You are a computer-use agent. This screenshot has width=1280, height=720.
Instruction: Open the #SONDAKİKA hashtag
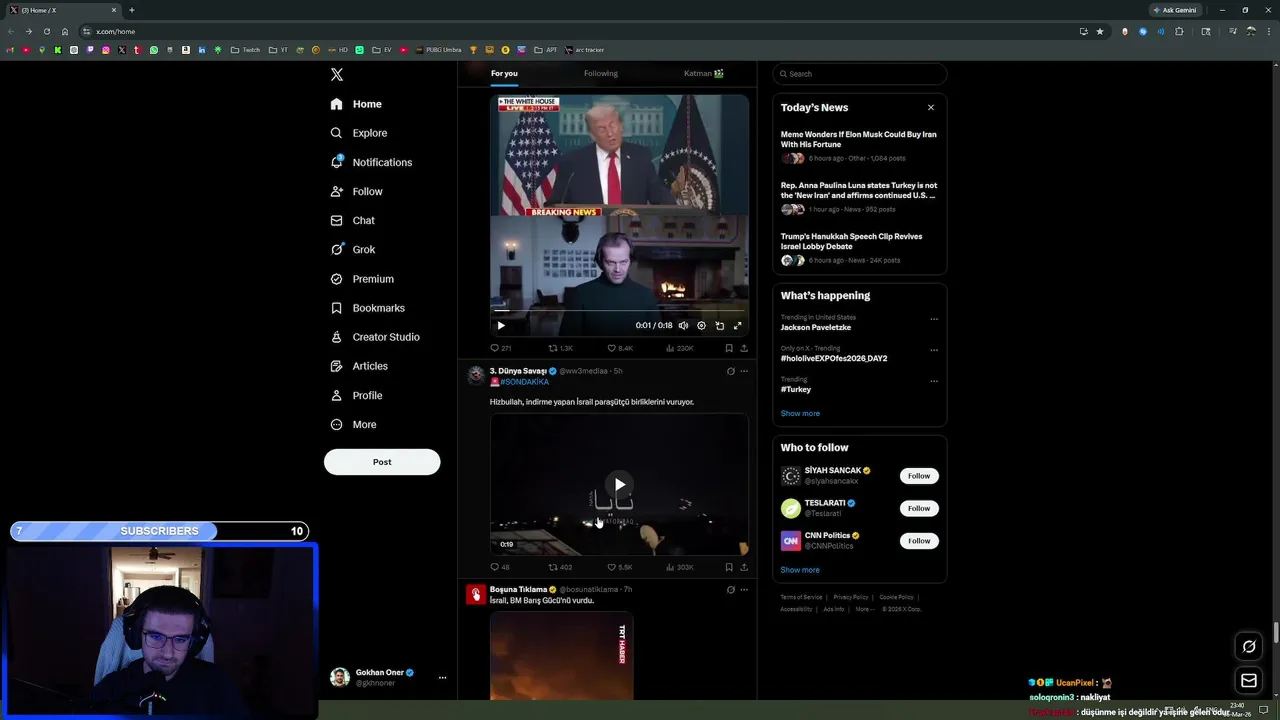tap(524, 382)
